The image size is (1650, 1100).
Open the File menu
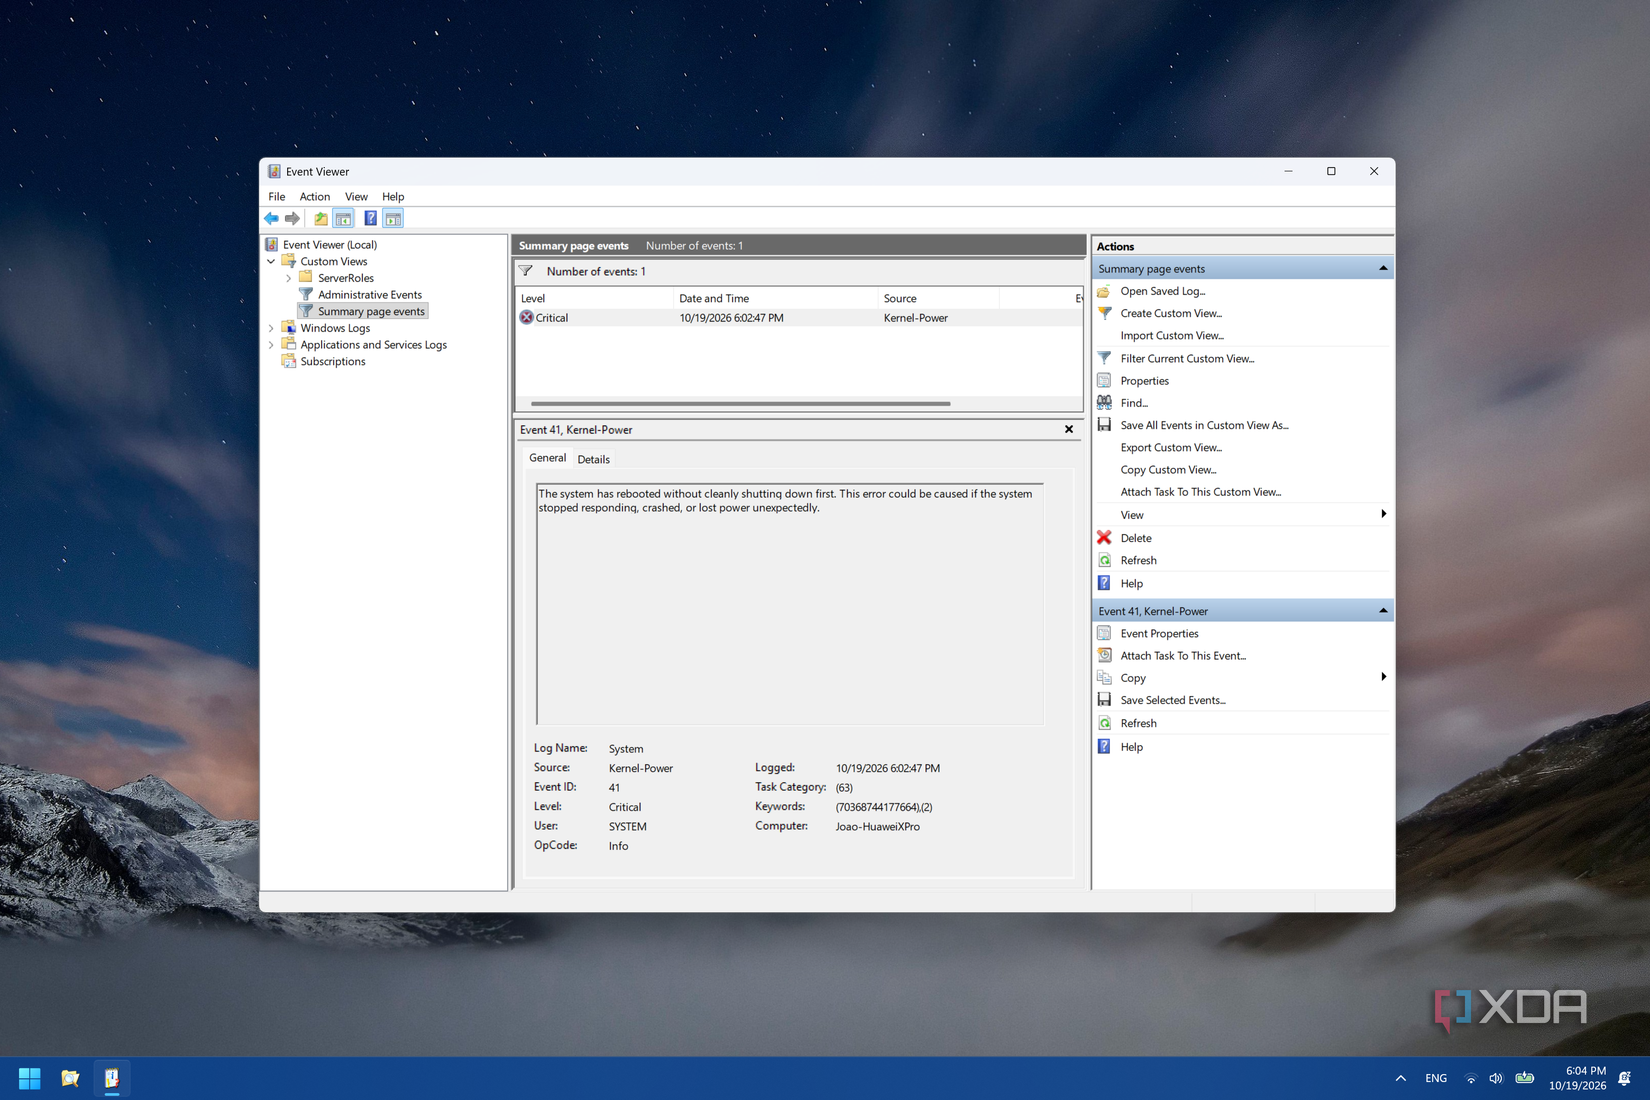tap(276, 197)
